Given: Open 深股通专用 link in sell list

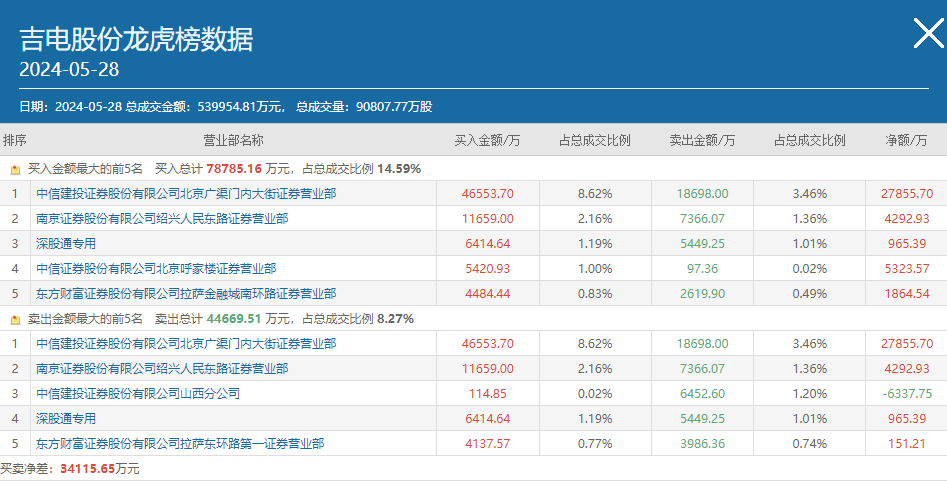Looking at the screenshot, I should coord(66,418).
